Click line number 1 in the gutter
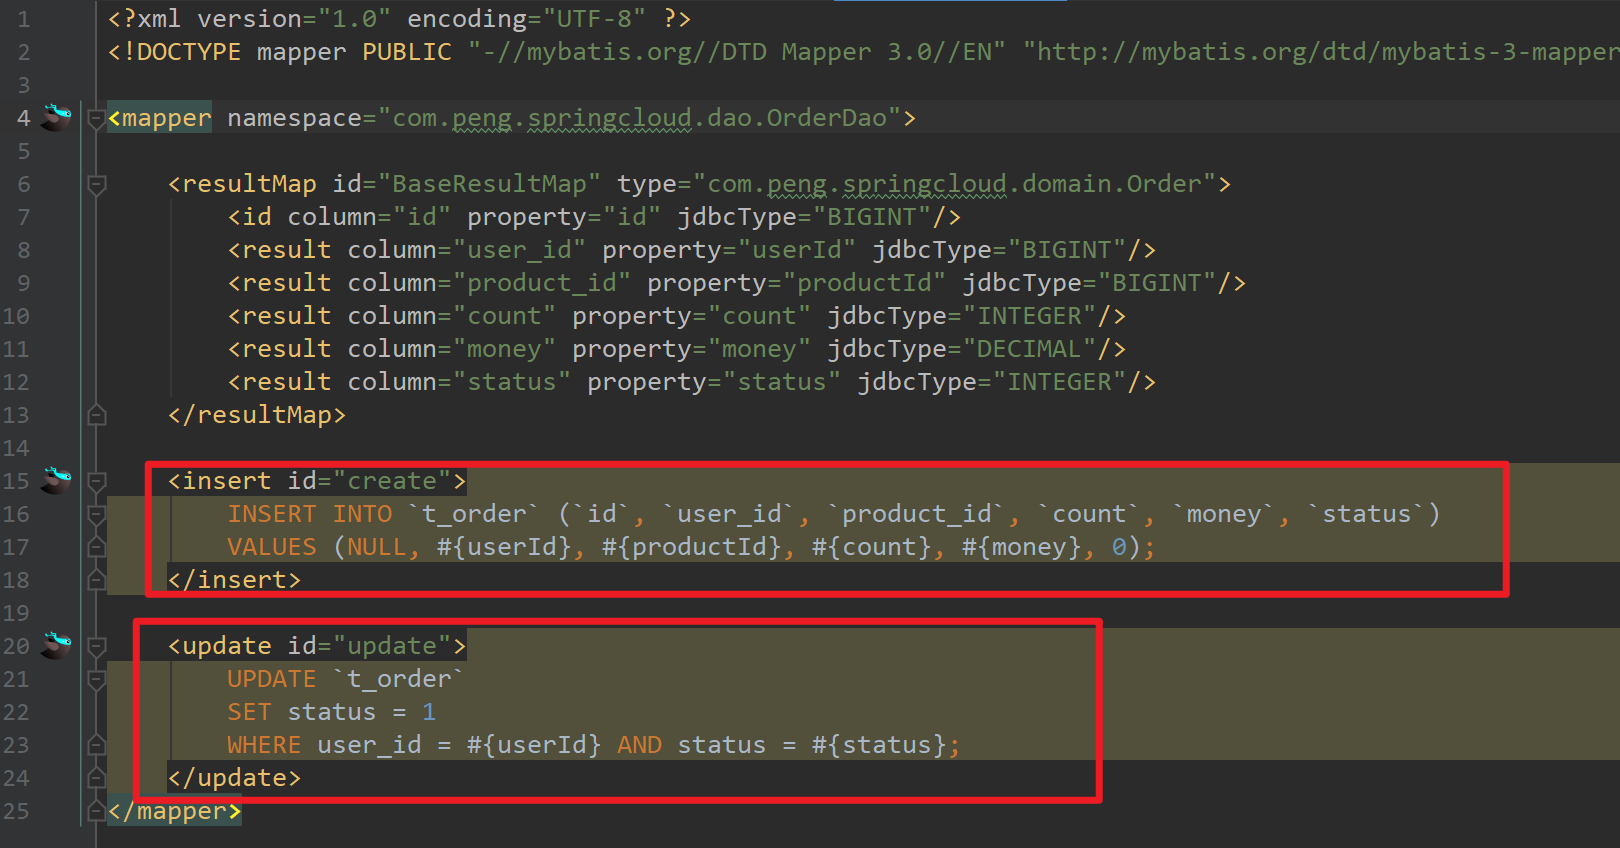This screenshot has width=1620, height=848. [23, 19]
